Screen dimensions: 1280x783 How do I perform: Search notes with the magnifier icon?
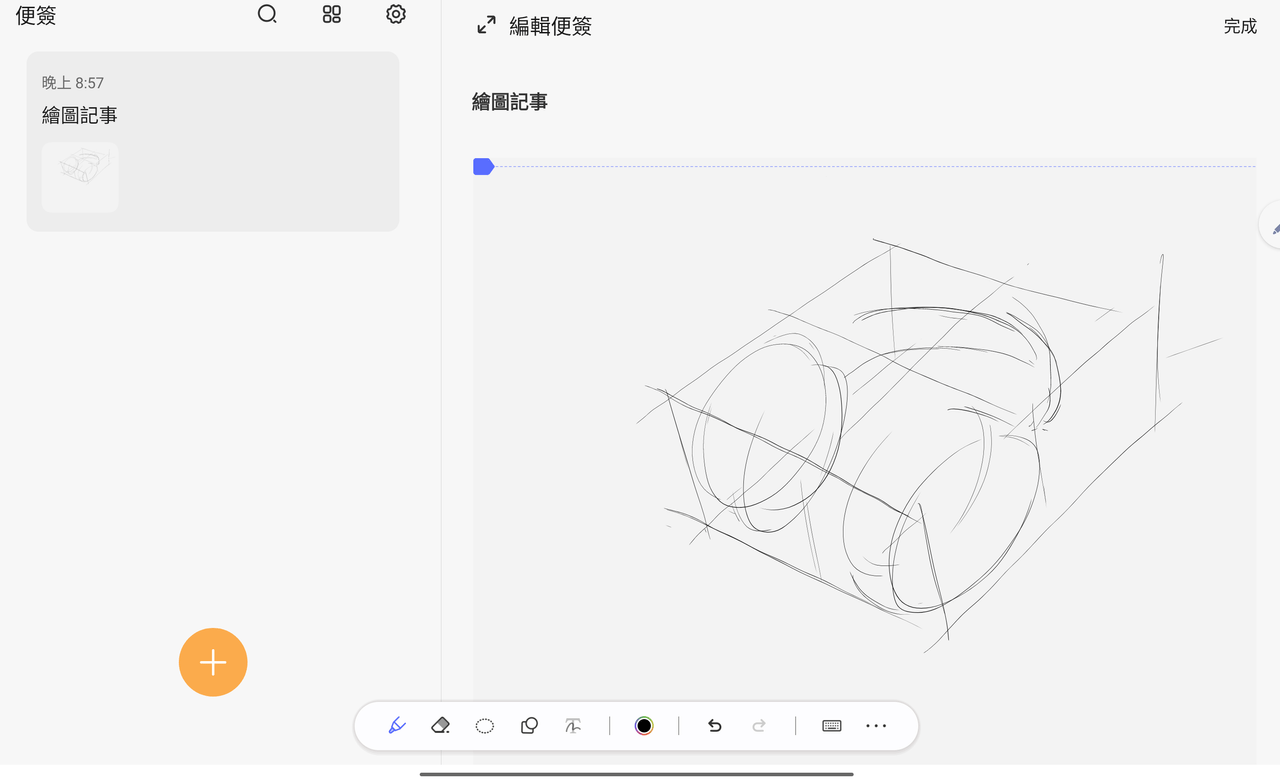(x=267, y=14)
